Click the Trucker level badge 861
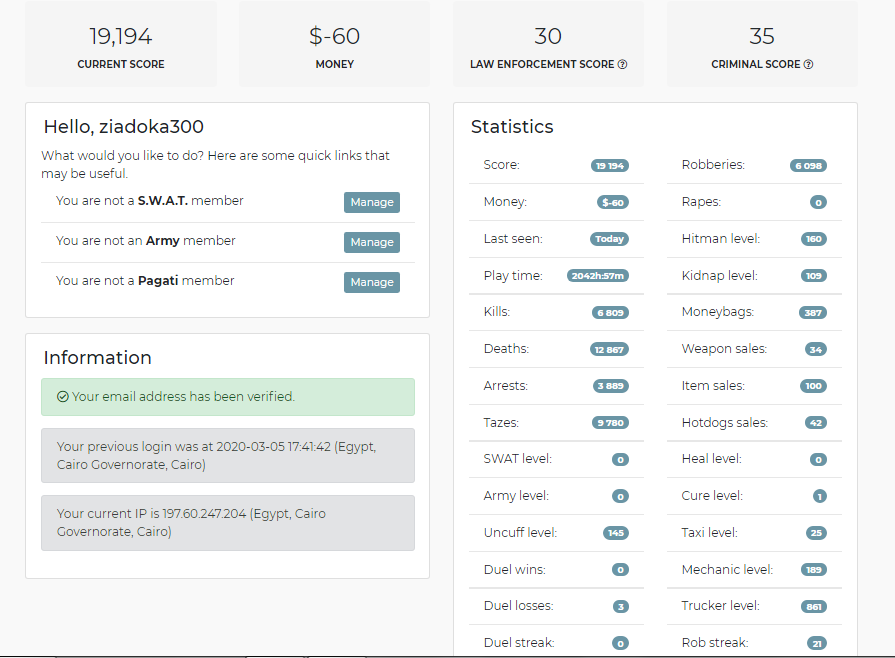This screenshot has width=895, height=658. pos(814,607)
